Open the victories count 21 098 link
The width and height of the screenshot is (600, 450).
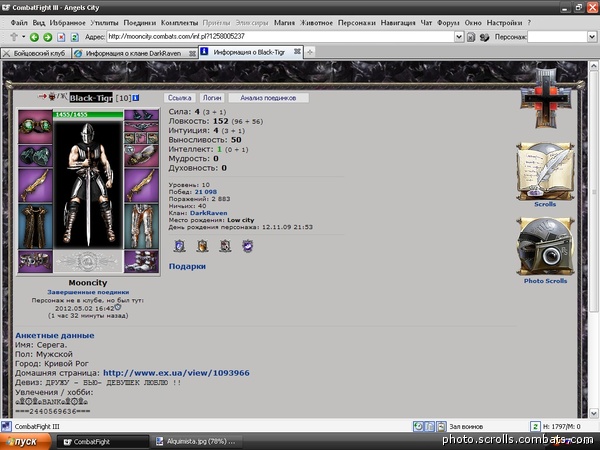coord(205,192)
